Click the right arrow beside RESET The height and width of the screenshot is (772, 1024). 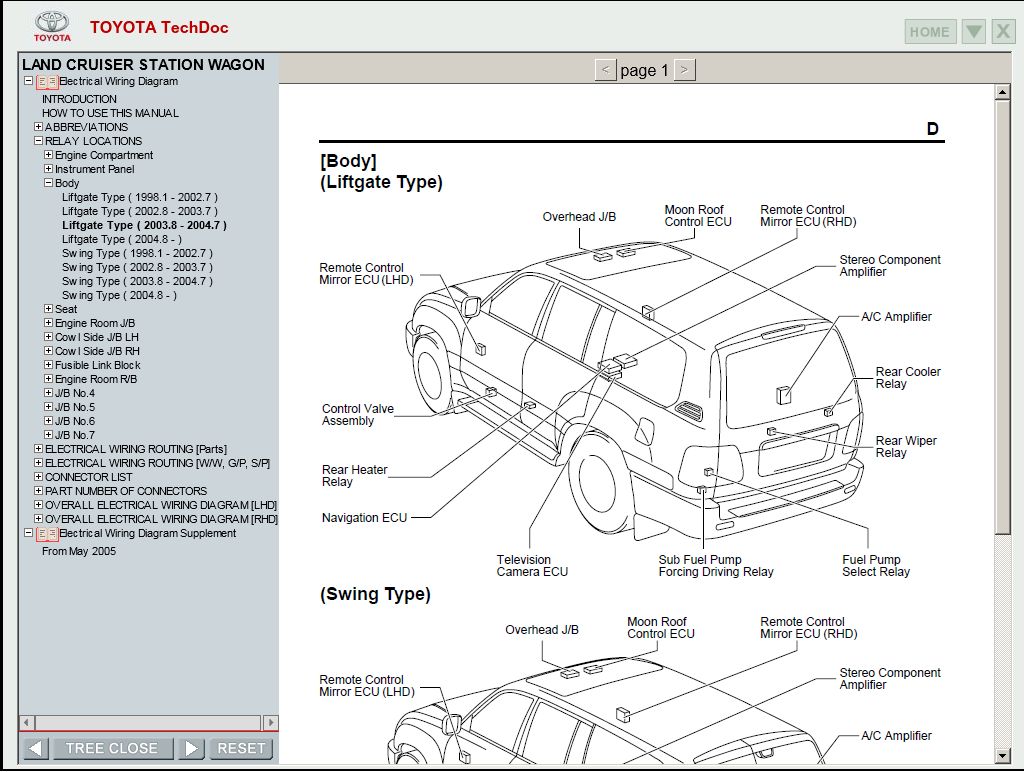tap(191, 748)
